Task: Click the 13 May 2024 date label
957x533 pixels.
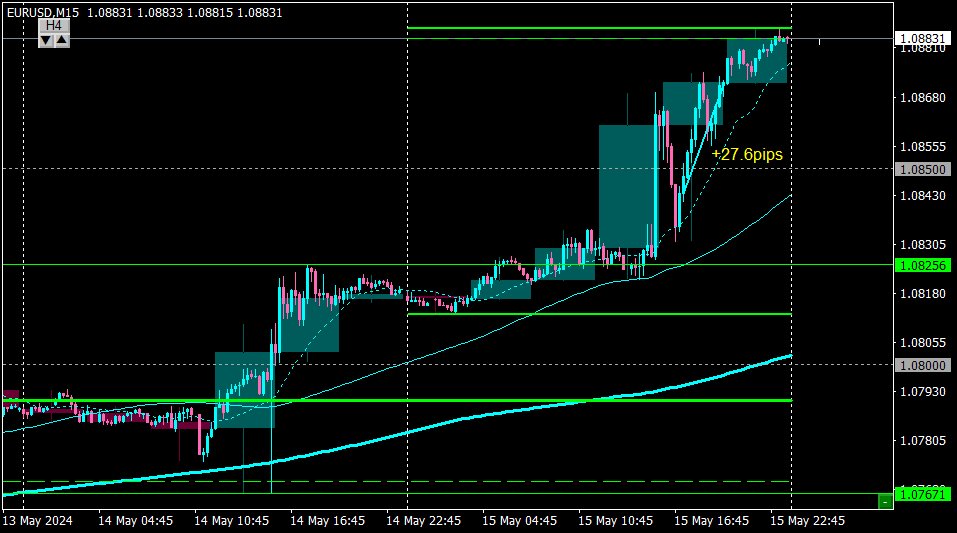Action: (x=38, y=521)
